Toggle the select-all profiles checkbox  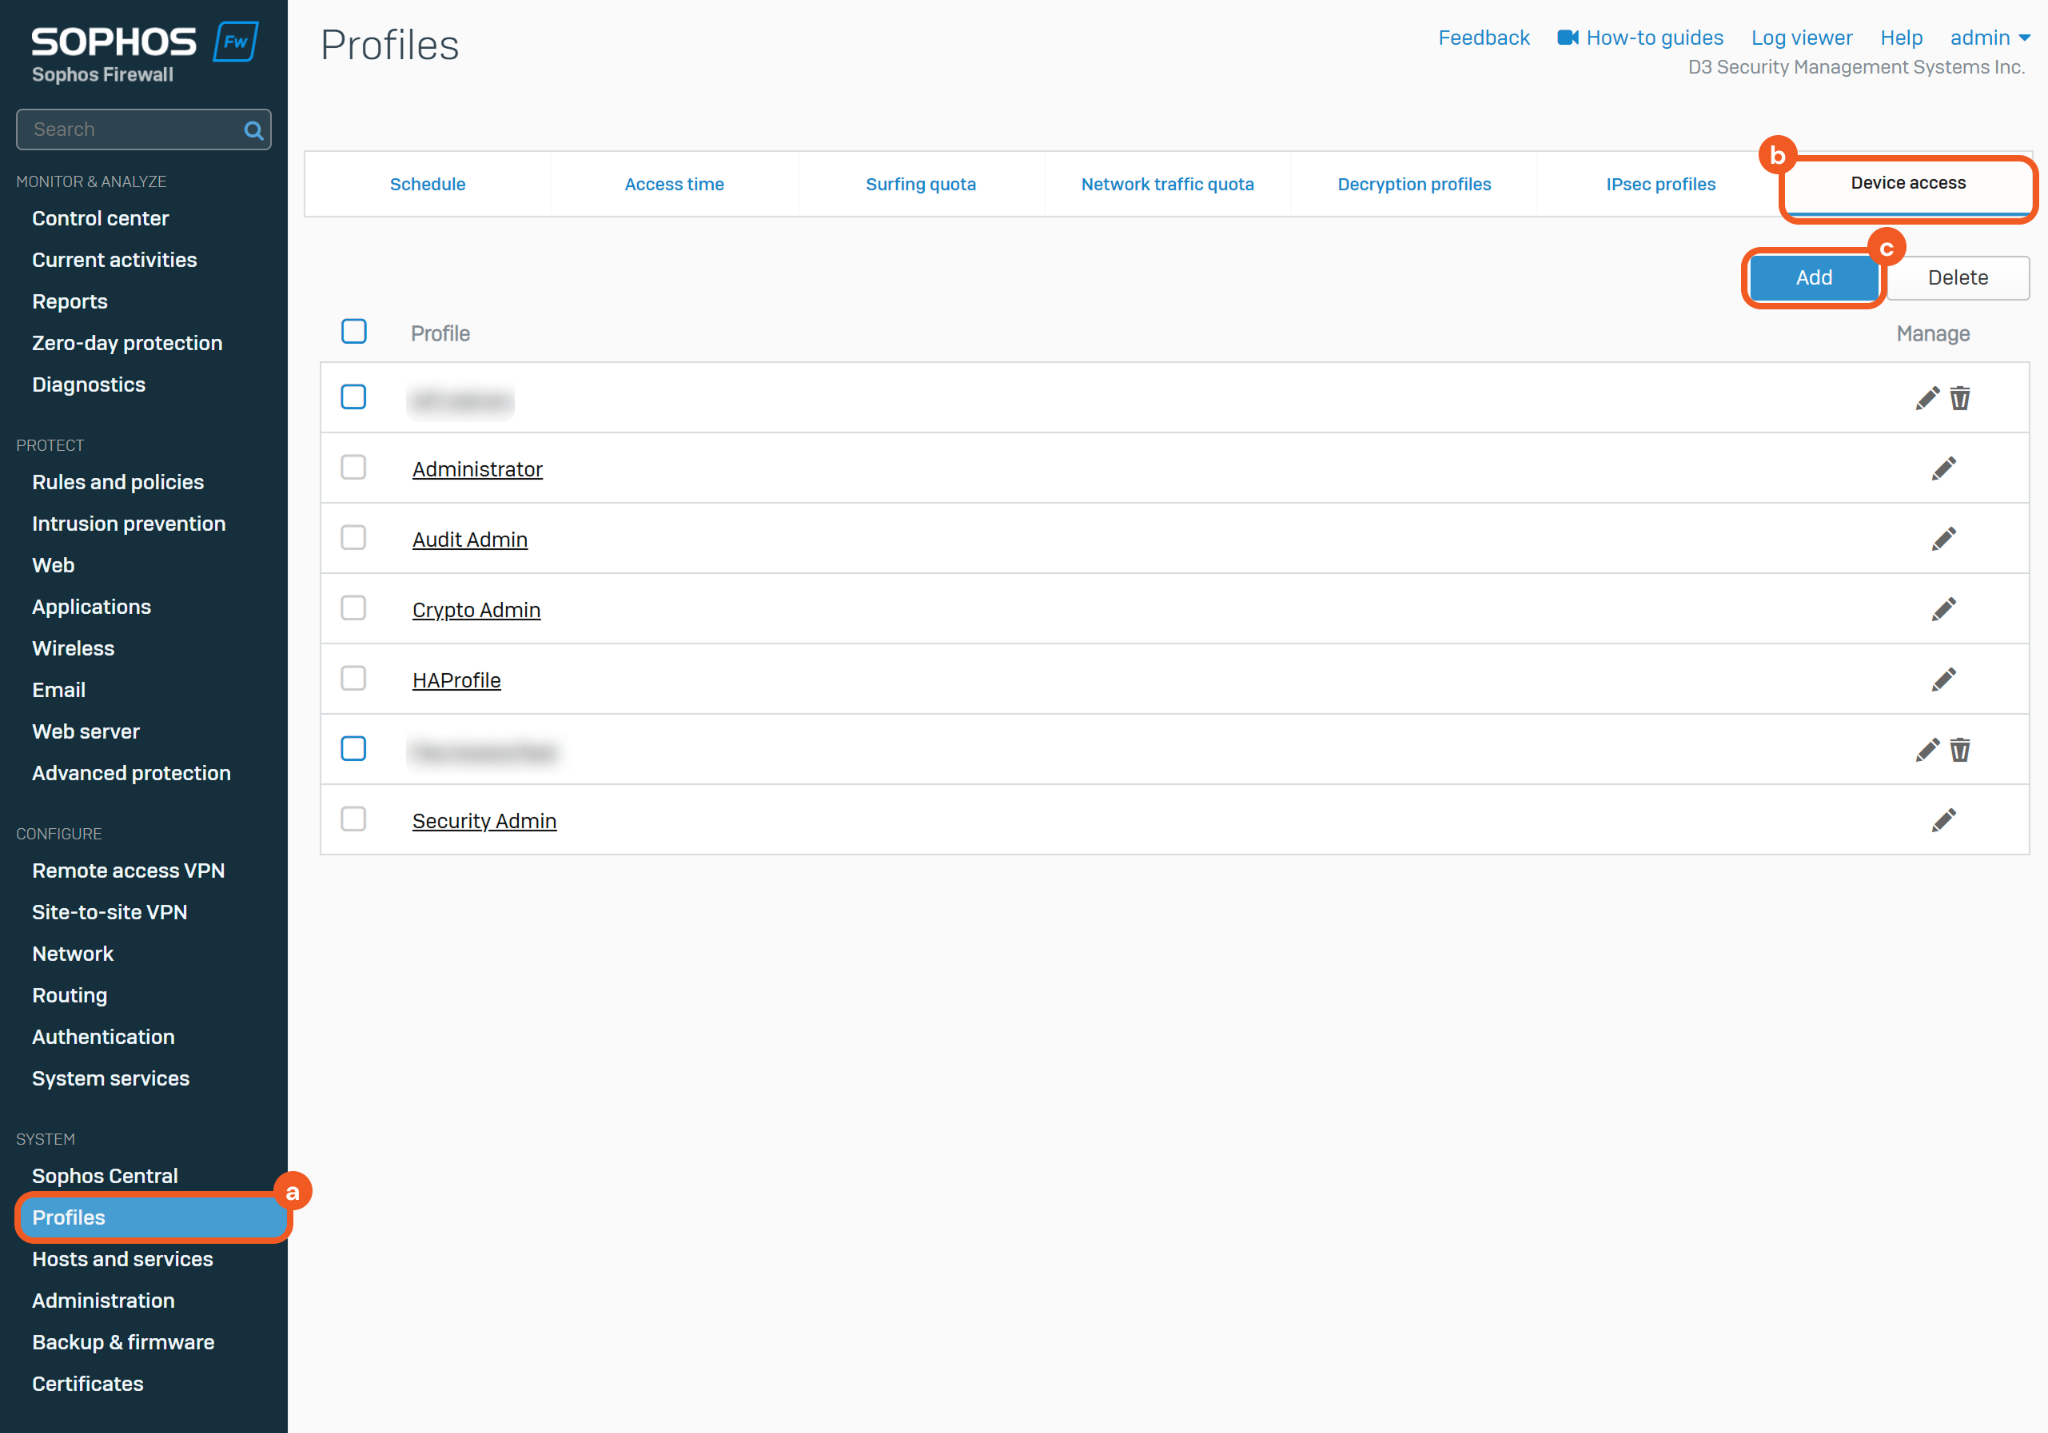[354, 331]
